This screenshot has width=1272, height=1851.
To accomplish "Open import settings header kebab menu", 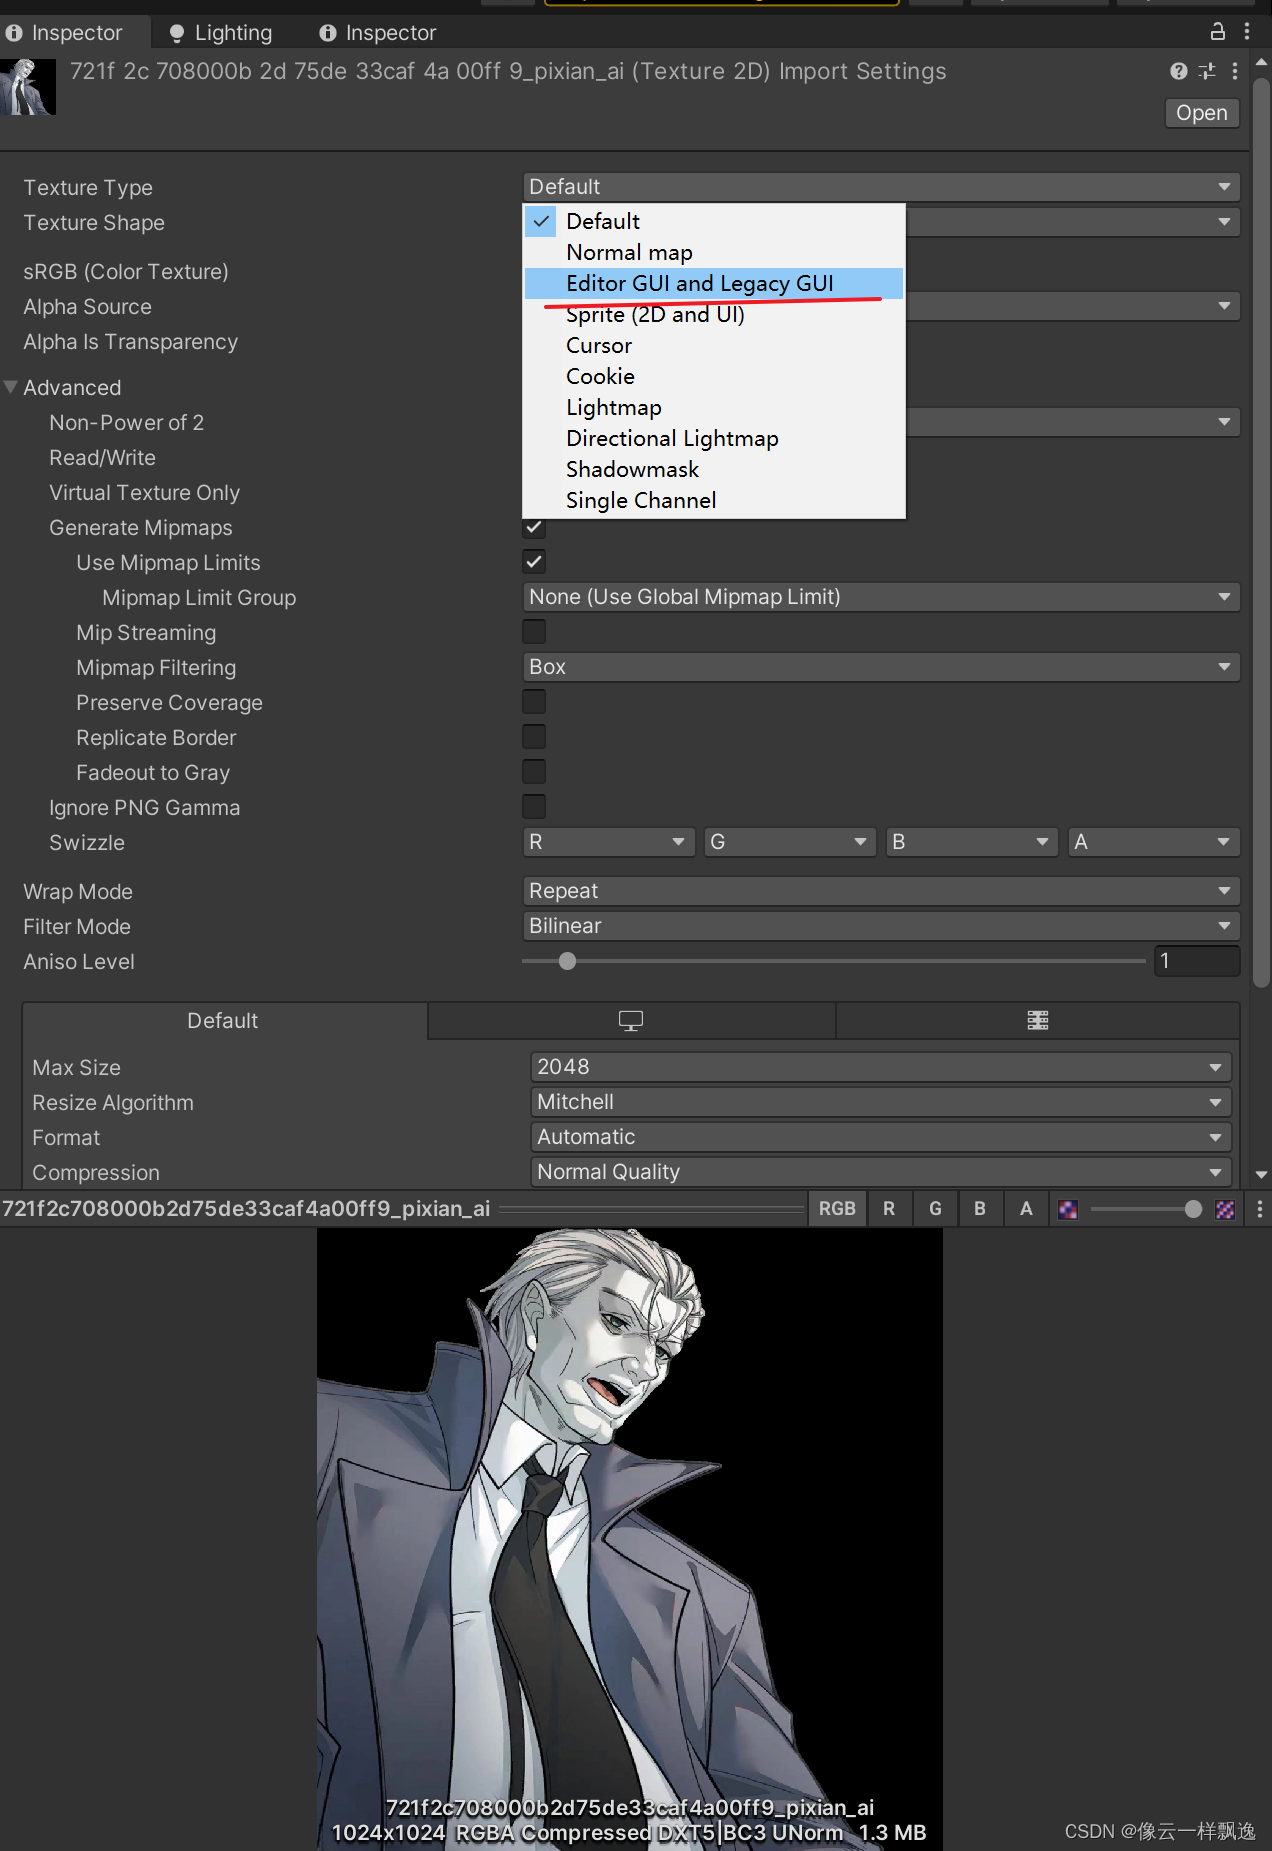I will (1235, 71).
